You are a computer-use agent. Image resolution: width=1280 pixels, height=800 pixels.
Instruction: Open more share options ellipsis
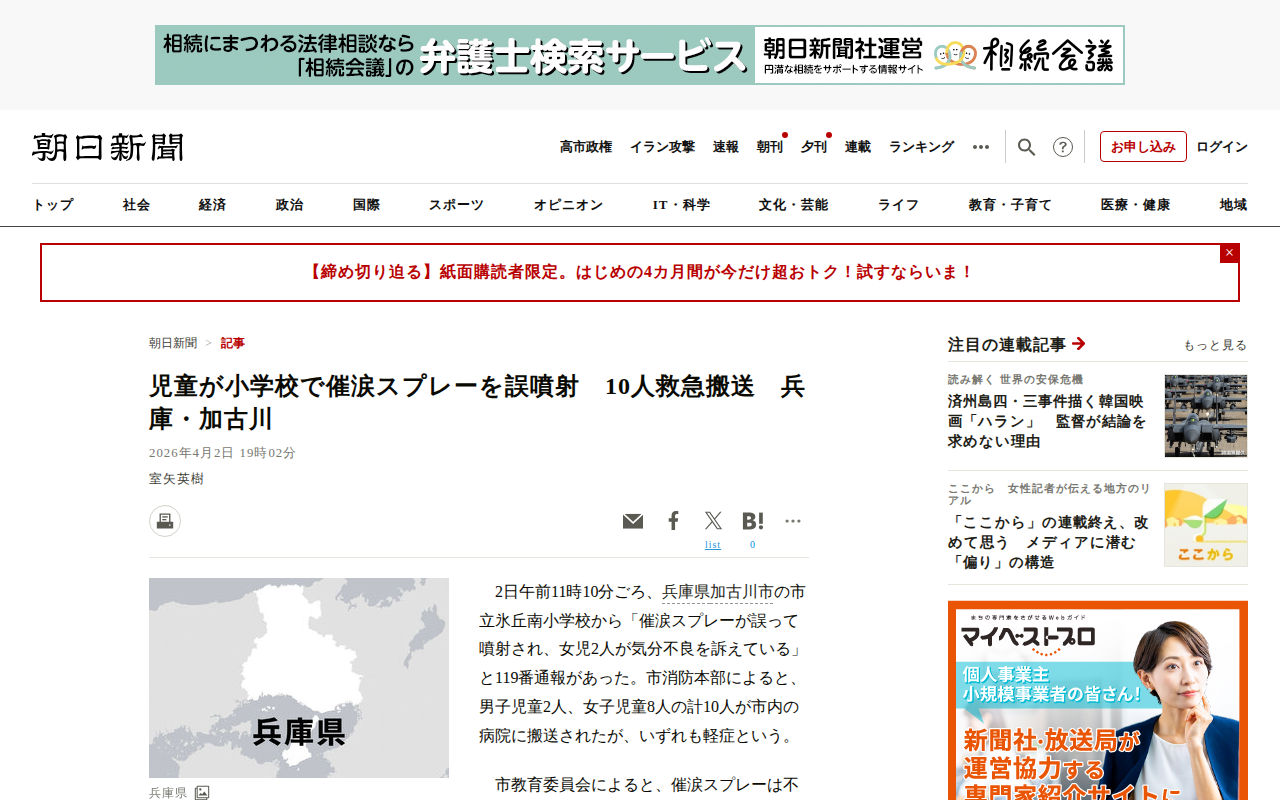(793, 521)
